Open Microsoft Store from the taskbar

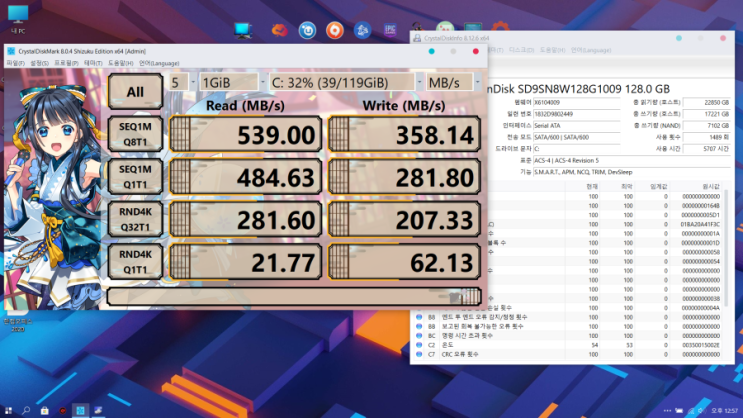coord(45,410)
